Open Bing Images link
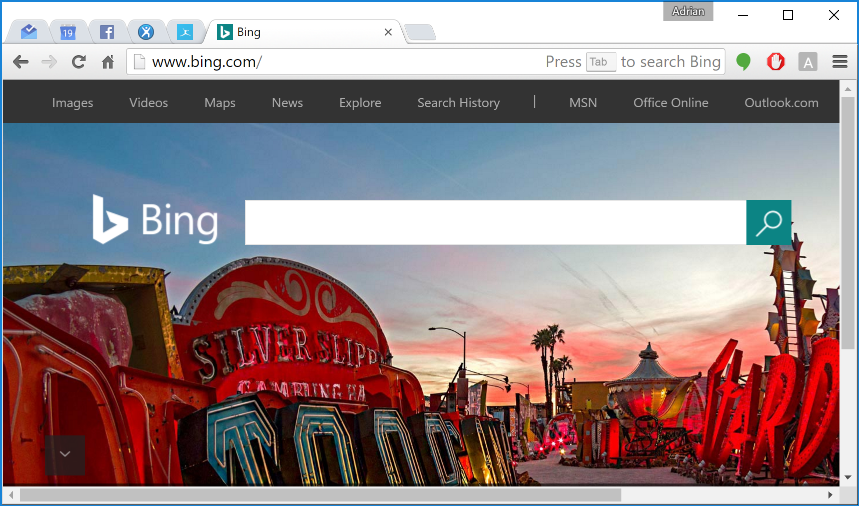The height and width of the screenshot is (506, 859). pos(72,102)
